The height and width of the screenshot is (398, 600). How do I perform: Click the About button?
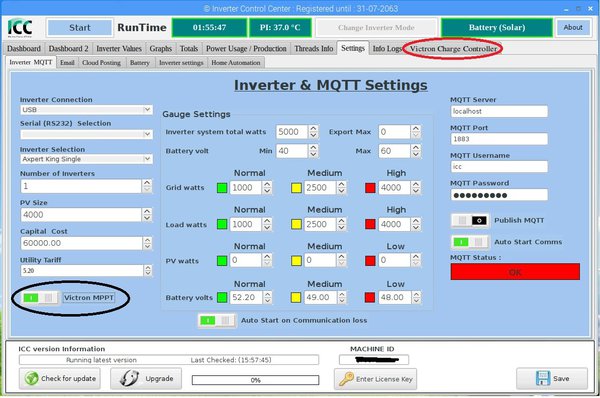click(x=573, y=28)
